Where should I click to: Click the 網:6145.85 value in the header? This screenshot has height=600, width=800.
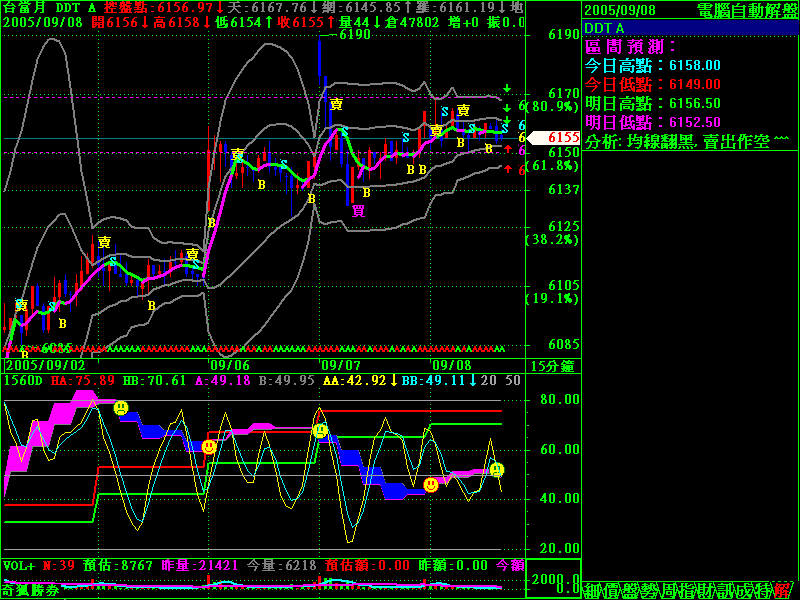tap(361, 8)
